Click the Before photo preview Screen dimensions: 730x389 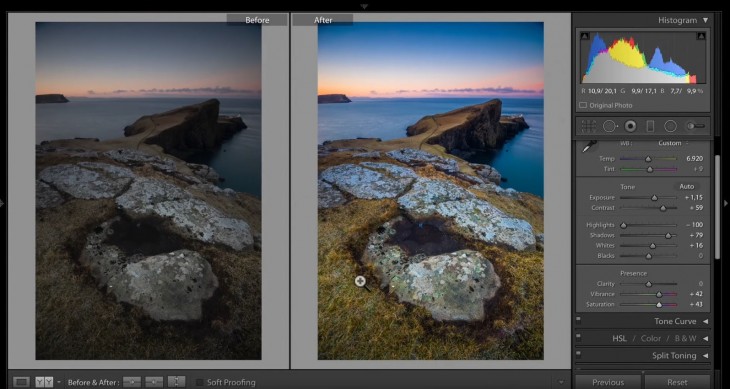pos(148,191)
